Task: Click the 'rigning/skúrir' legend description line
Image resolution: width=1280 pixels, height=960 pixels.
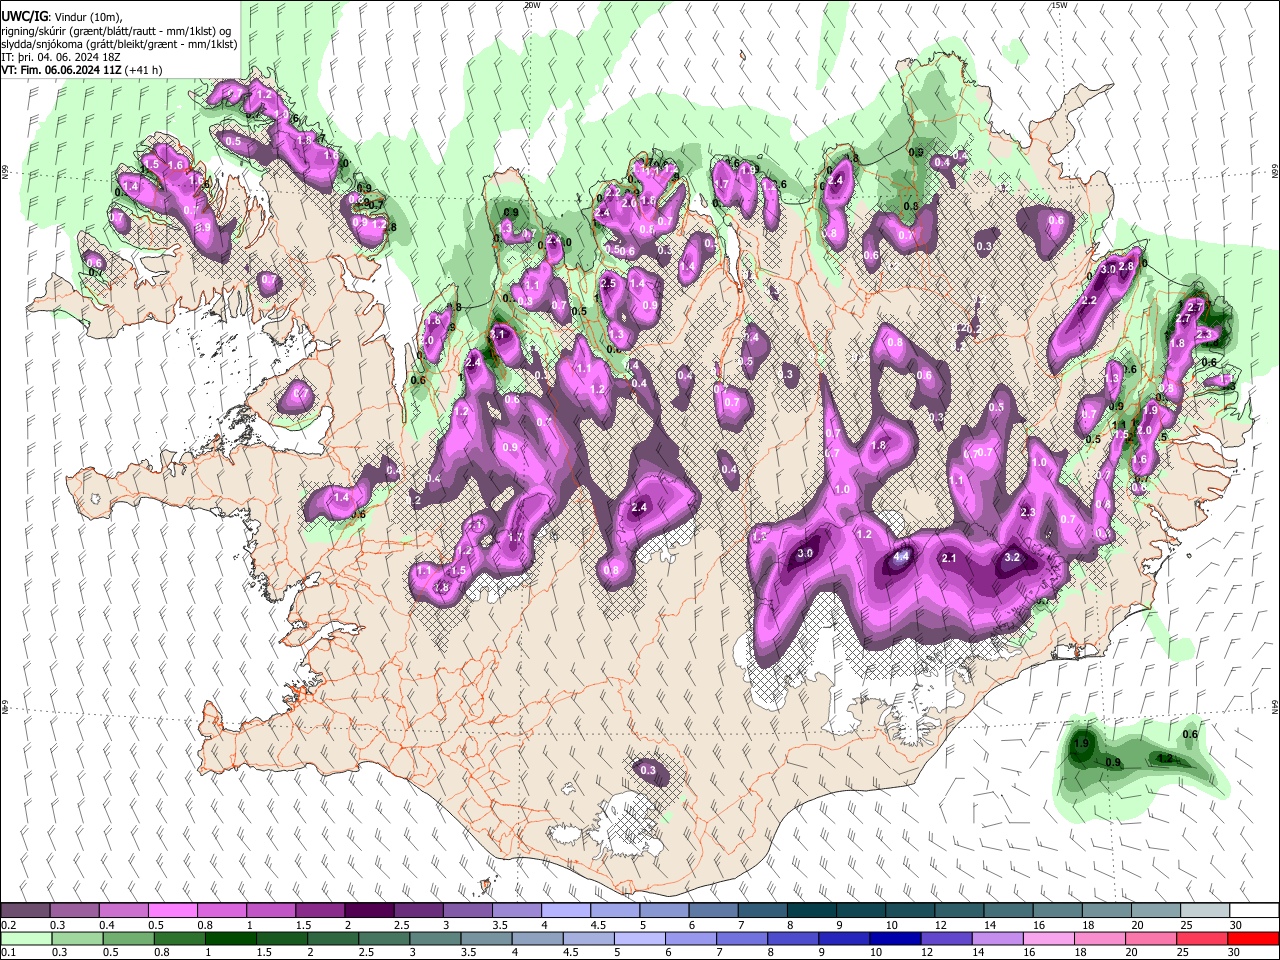Action: coord(116,31)
